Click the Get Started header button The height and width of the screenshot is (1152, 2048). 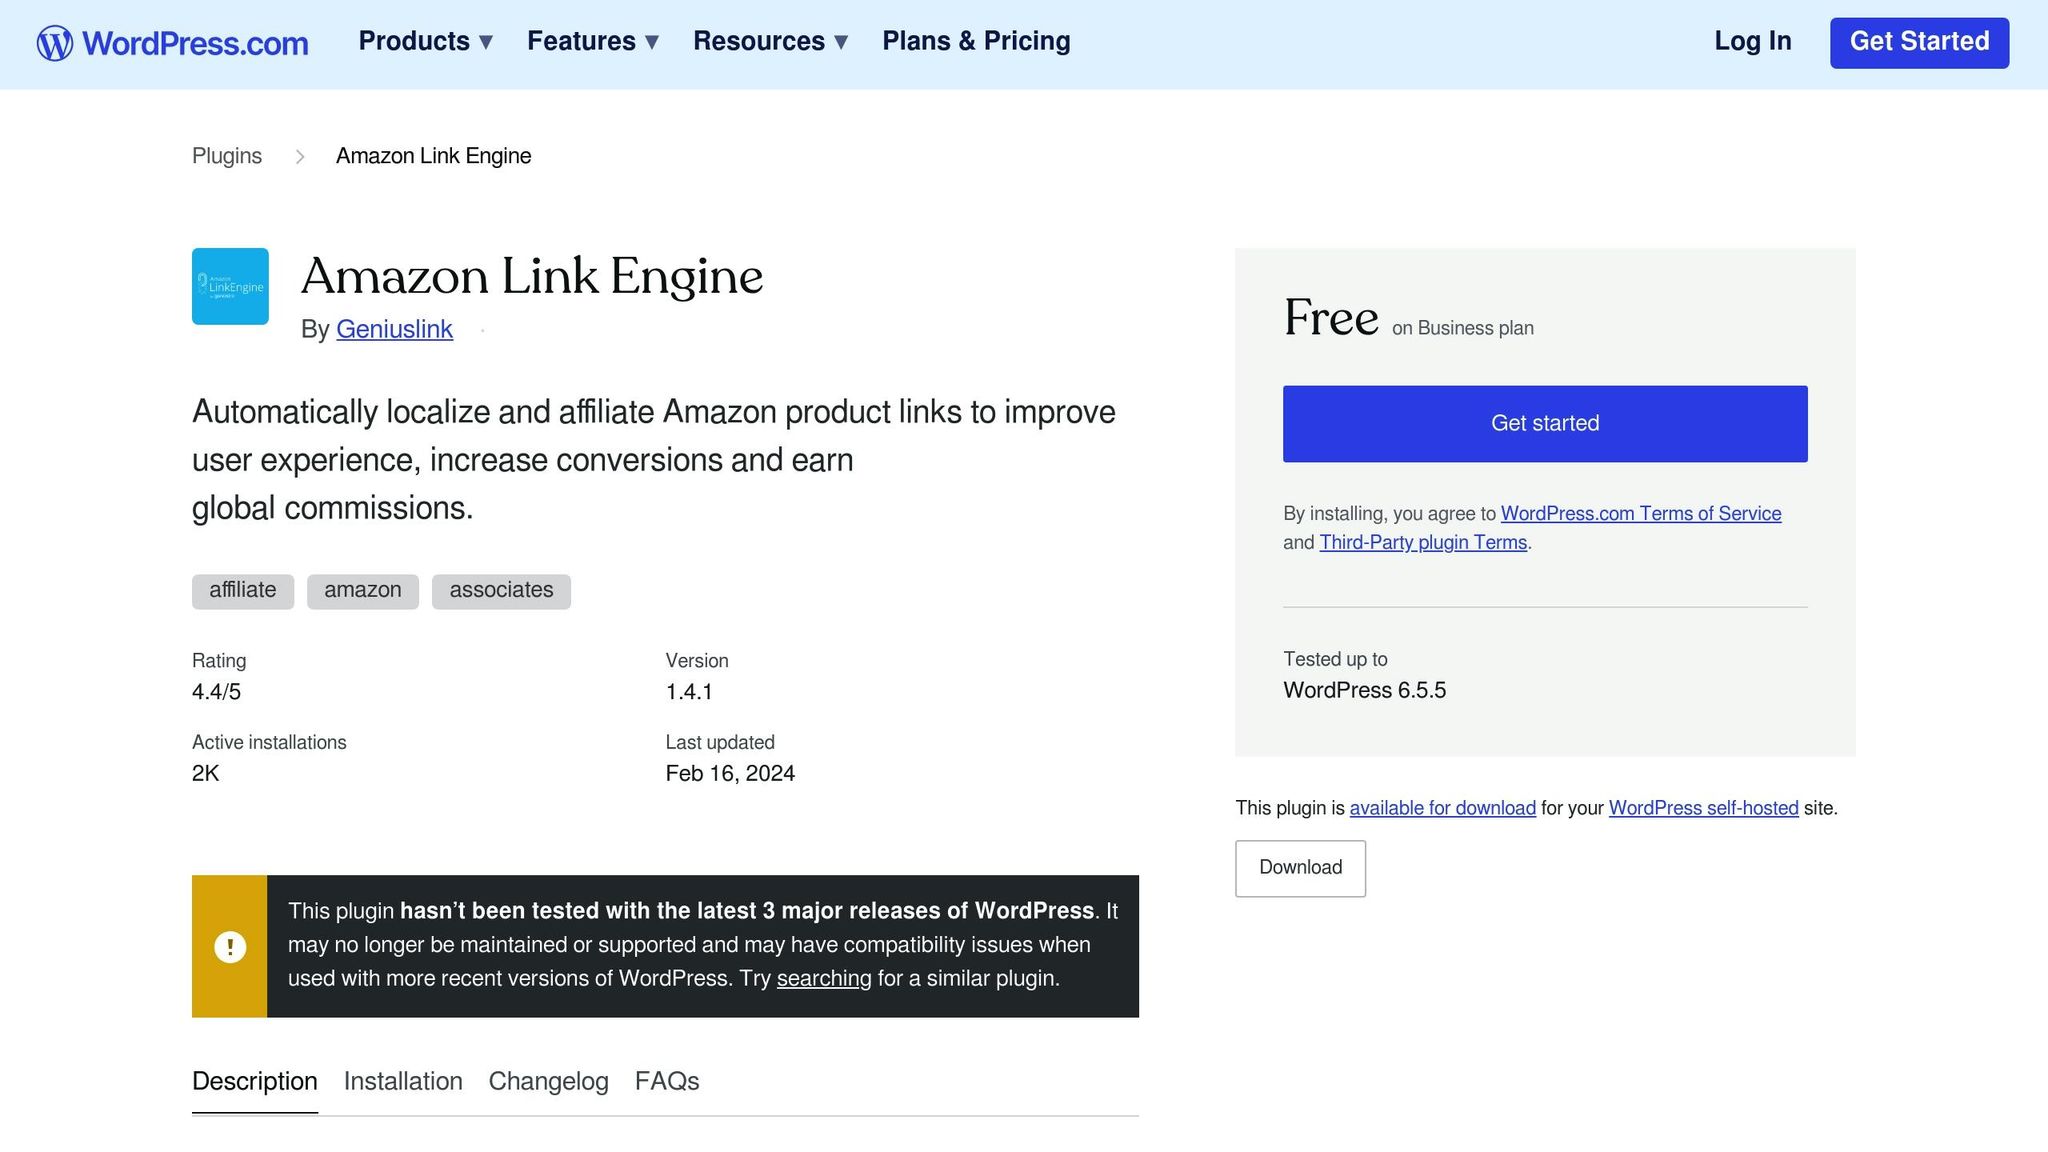(x=1919, y=42)
